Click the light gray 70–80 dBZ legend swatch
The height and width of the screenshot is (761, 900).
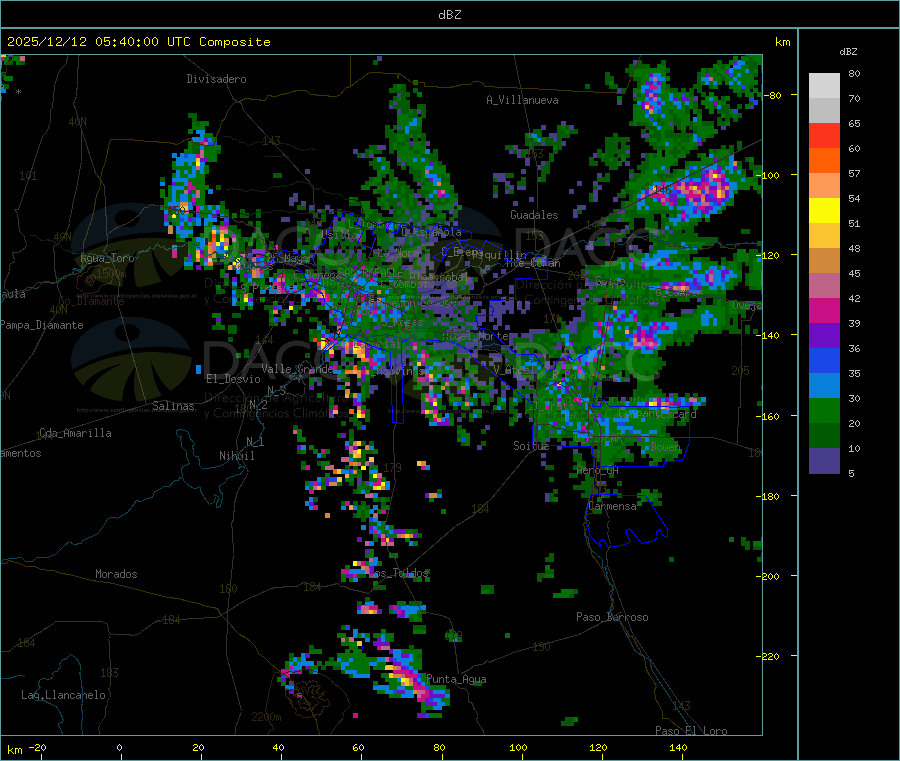pyautogui.click(x=824, y=86)
